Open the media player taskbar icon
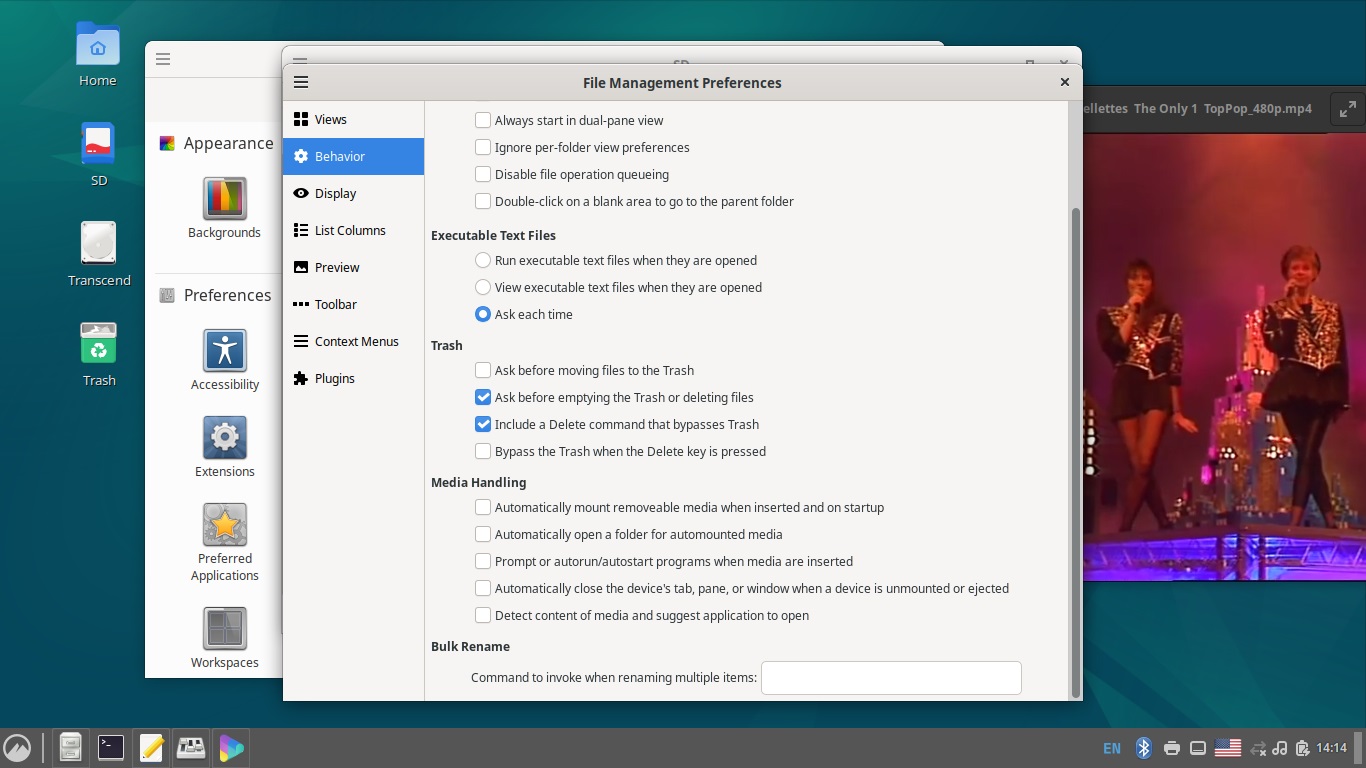Image resolution: width=1366 pixels, height=768 pixels. [x=231, y=747]
